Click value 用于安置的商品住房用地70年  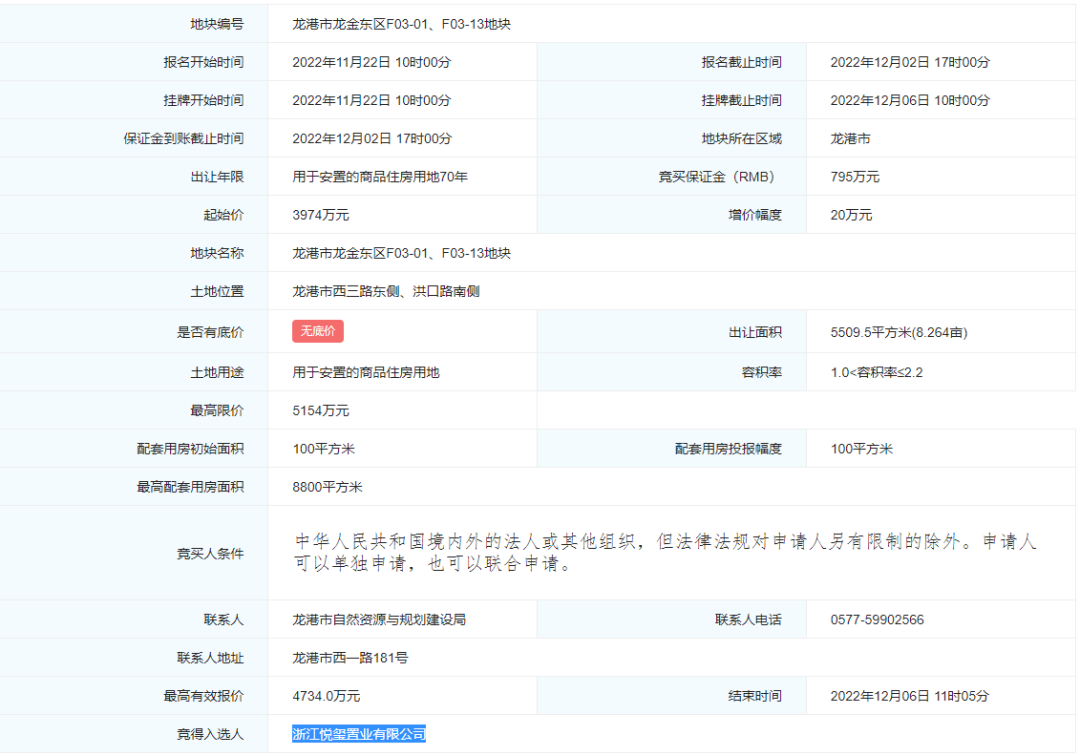pyautogui.click(x=380, y=177)
